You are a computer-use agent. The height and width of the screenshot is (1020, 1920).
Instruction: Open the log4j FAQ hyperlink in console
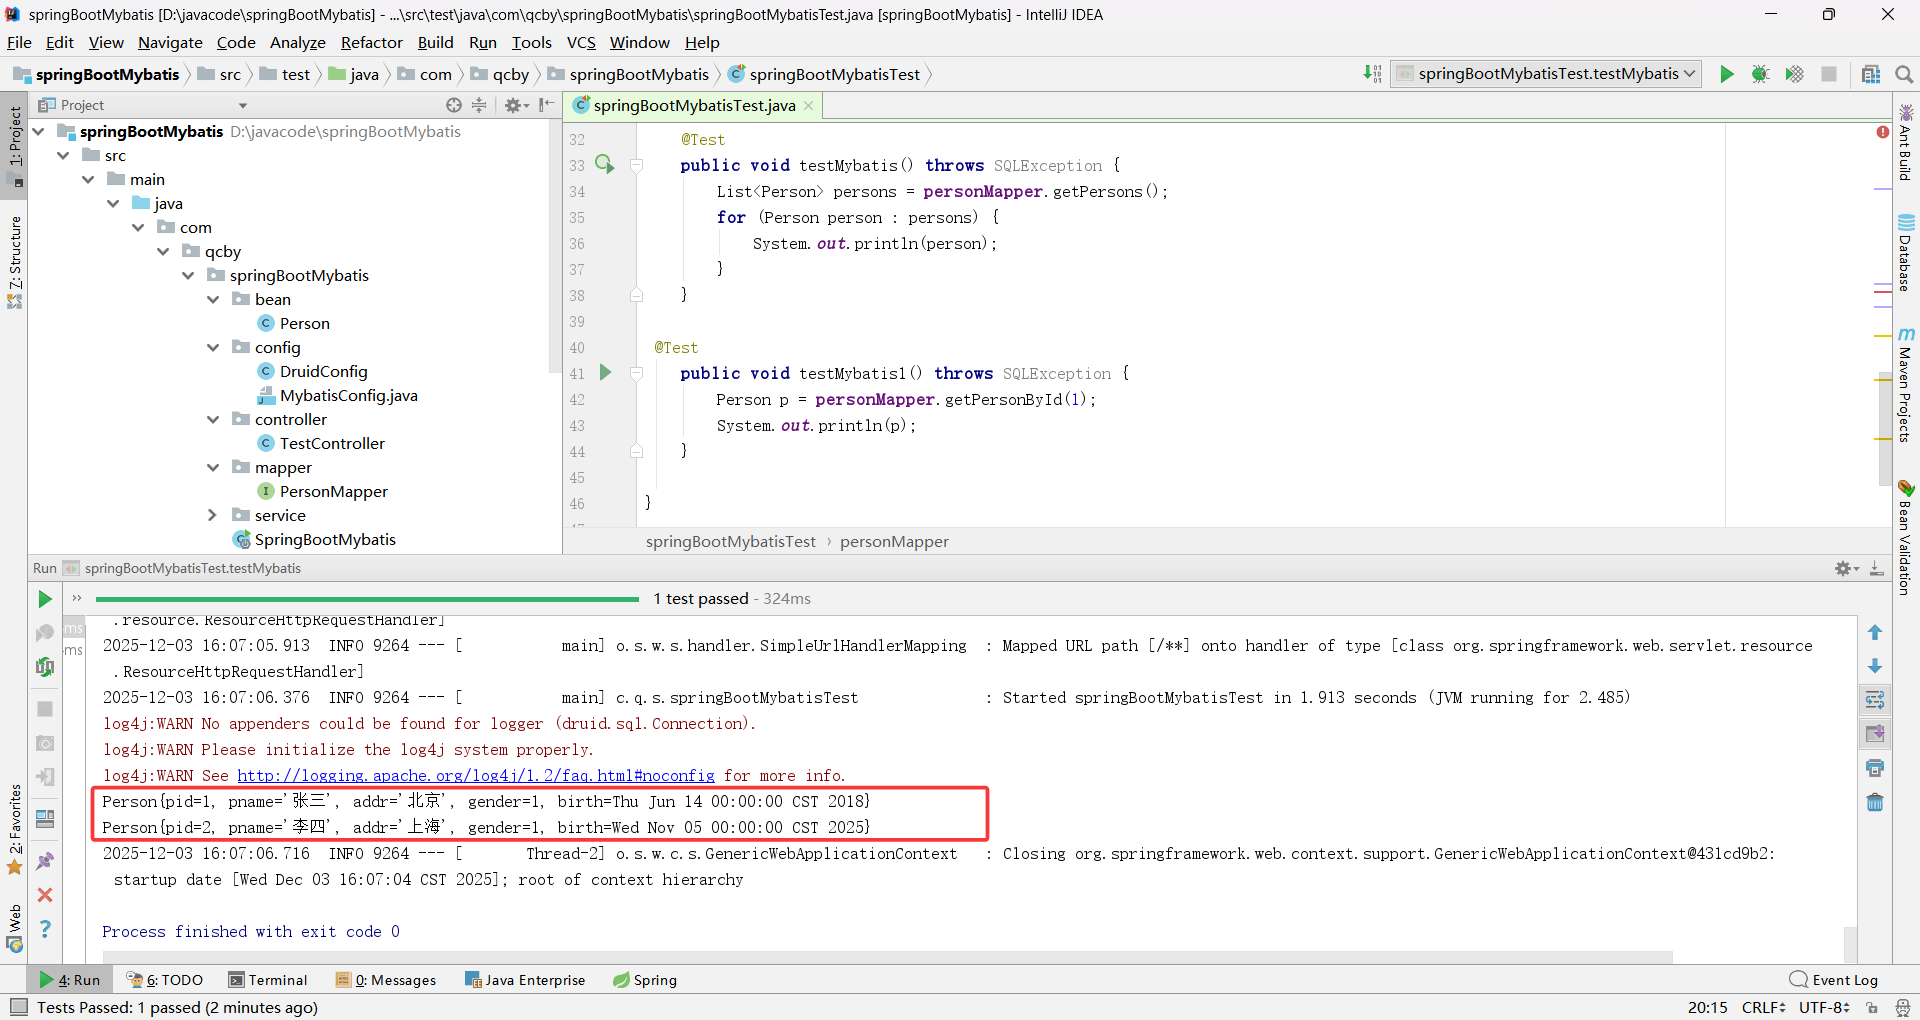pyautogui.click(x=476, y=775)
